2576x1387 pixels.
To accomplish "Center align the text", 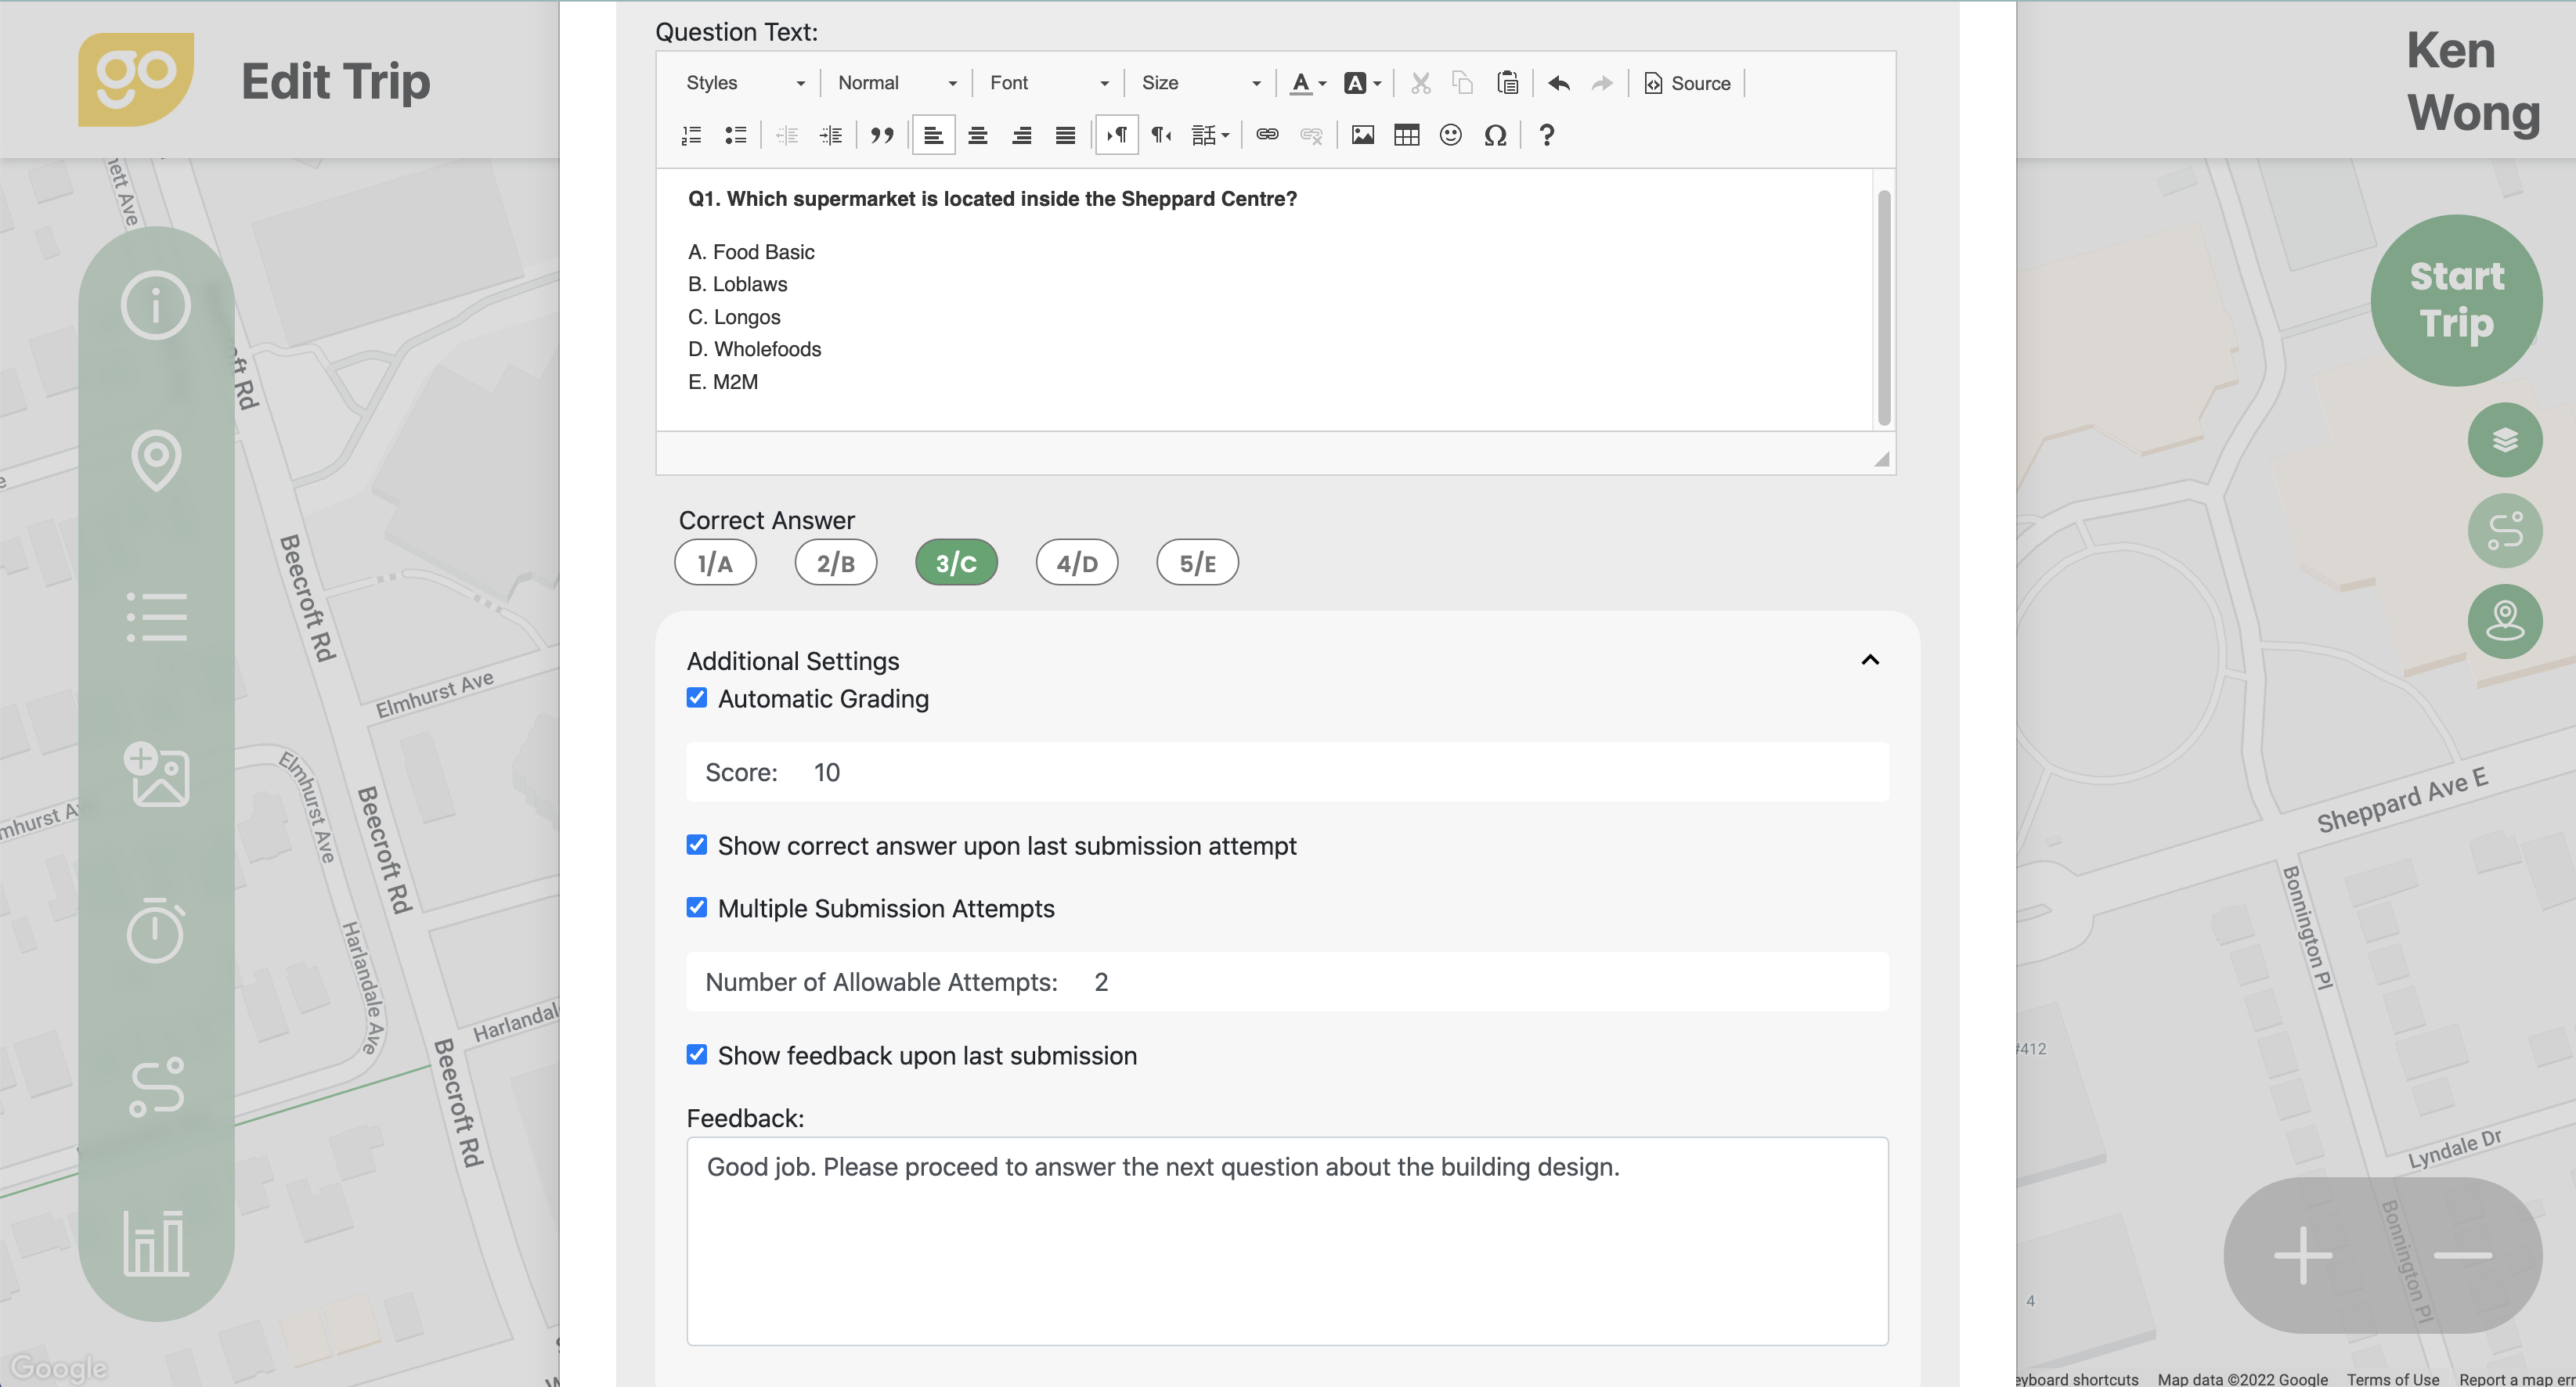I will 978,135.
